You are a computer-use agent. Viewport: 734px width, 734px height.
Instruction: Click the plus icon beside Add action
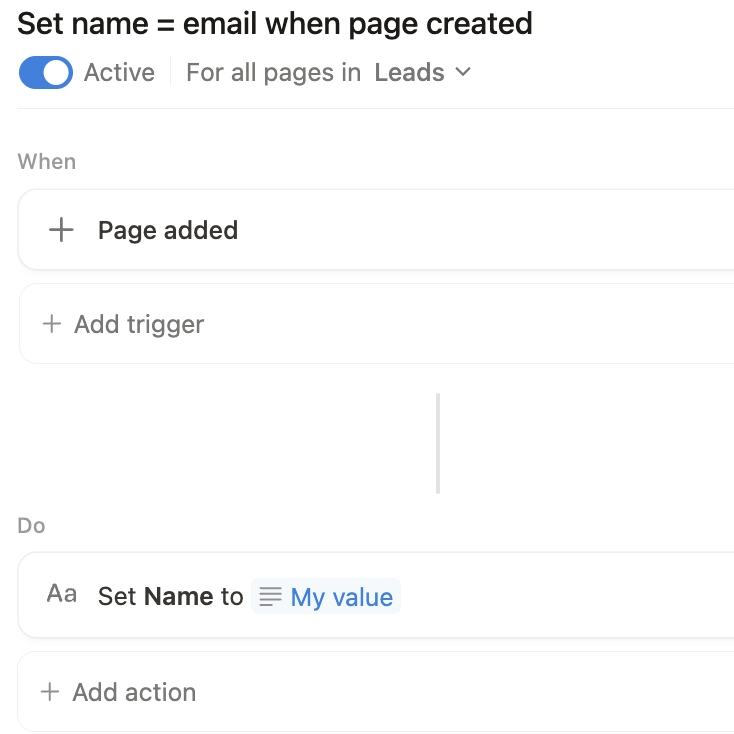(50, 692)
